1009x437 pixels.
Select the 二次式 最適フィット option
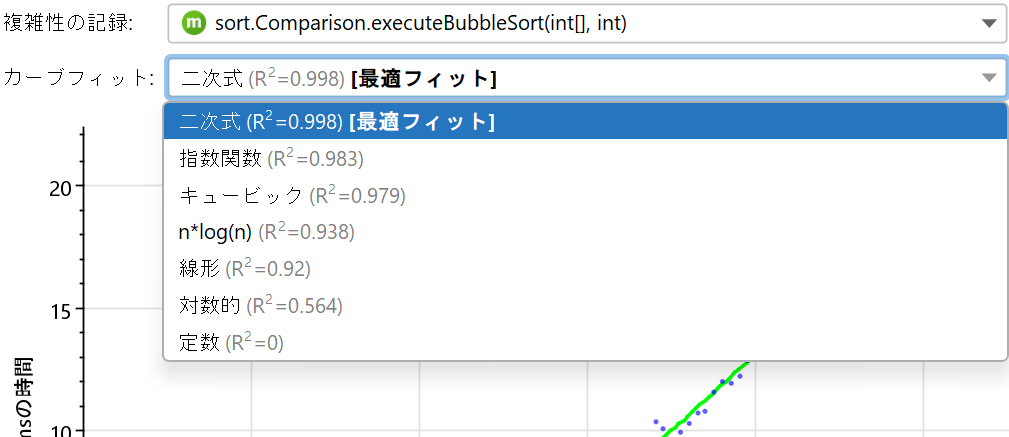pos(337,121)
